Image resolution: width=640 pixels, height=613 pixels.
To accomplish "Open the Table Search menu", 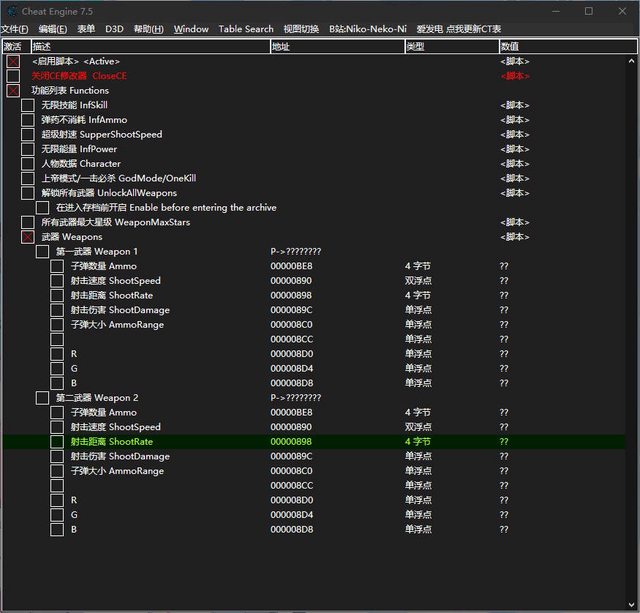I will point(246,29).
